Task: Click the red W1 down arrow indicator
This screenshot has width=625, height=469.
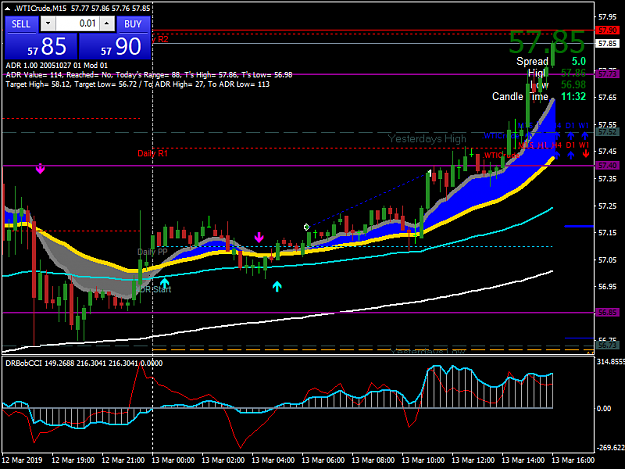Action: pos(585,154)
